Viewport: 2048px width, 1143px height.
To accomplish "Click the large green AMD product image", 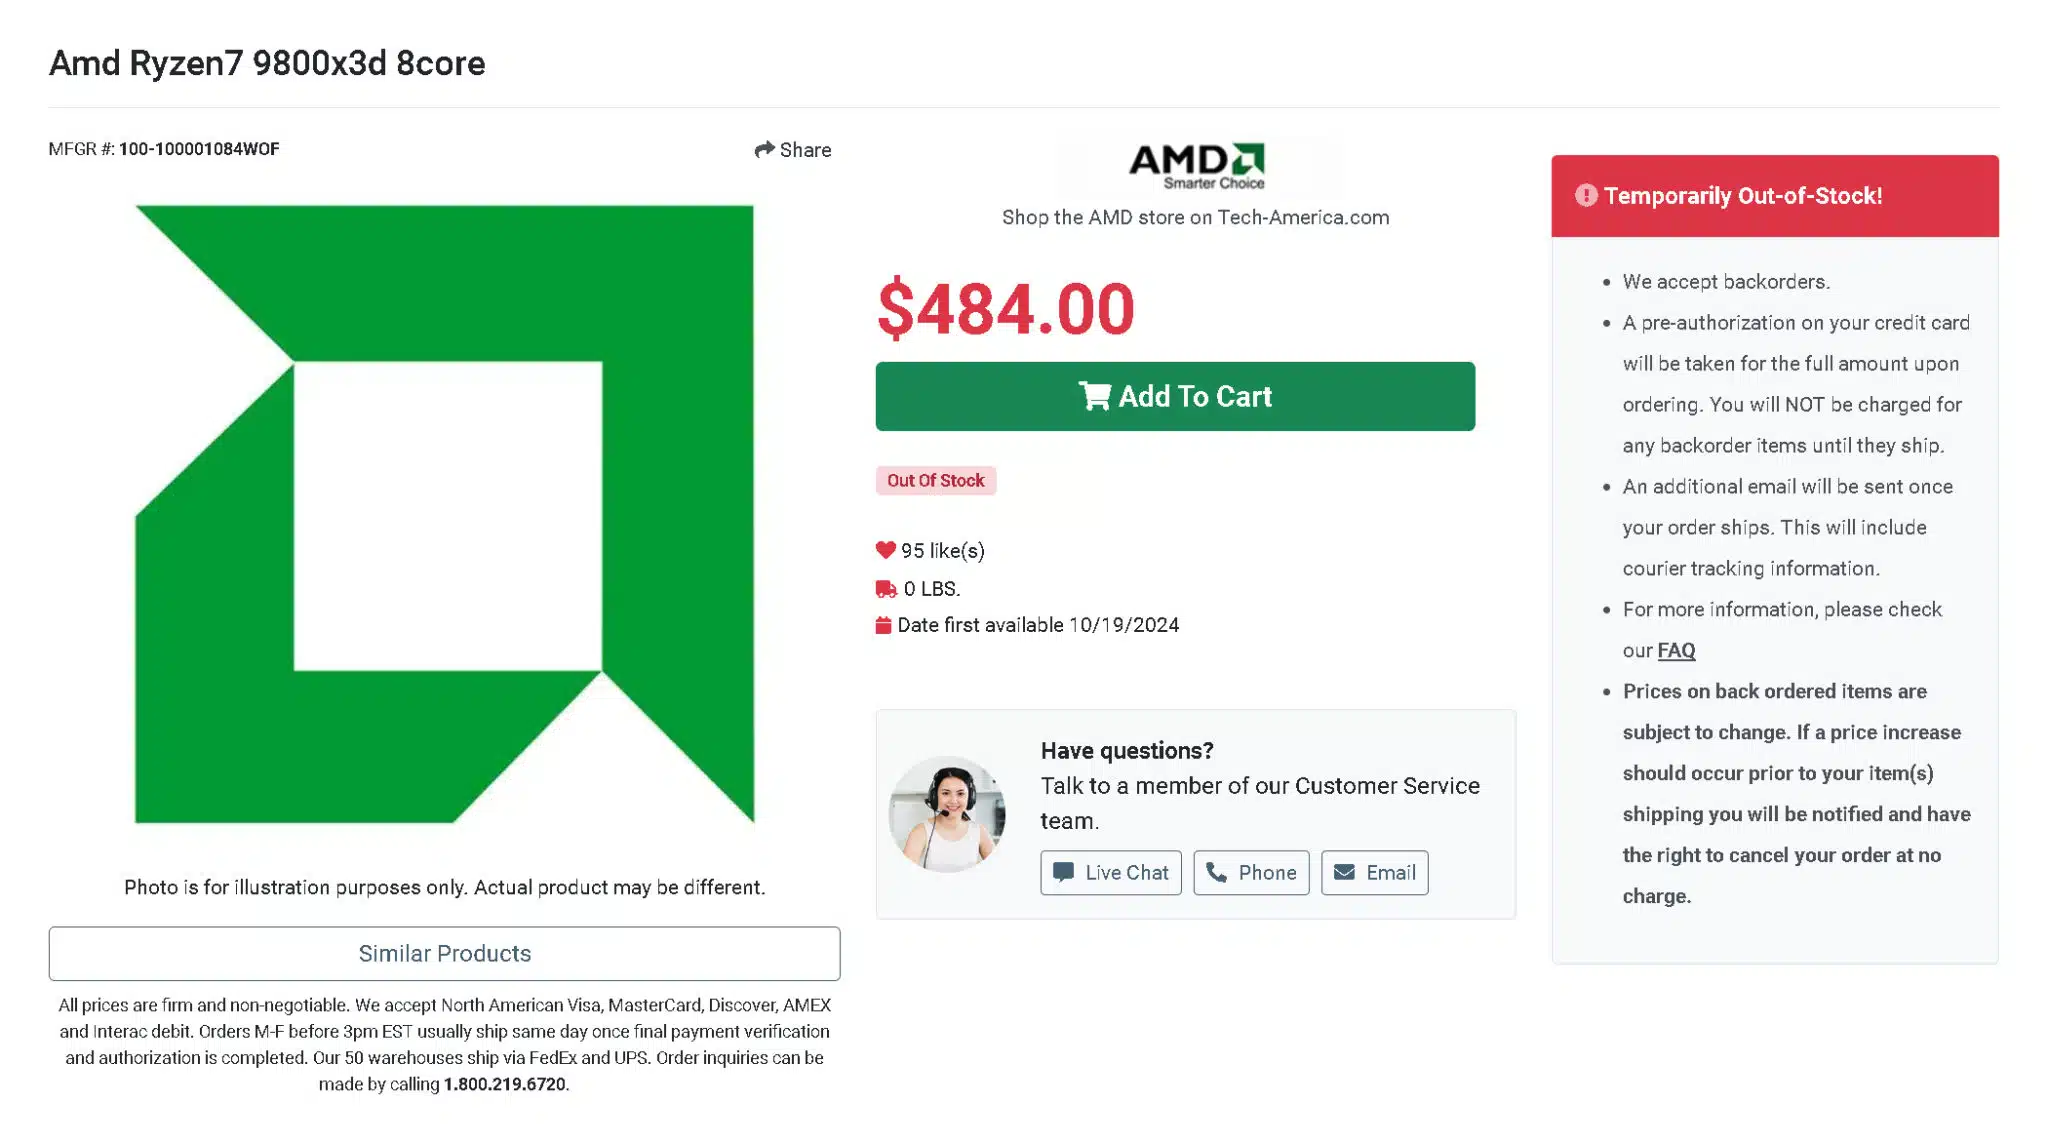I will pyautogui.click(x=444, y=514).
